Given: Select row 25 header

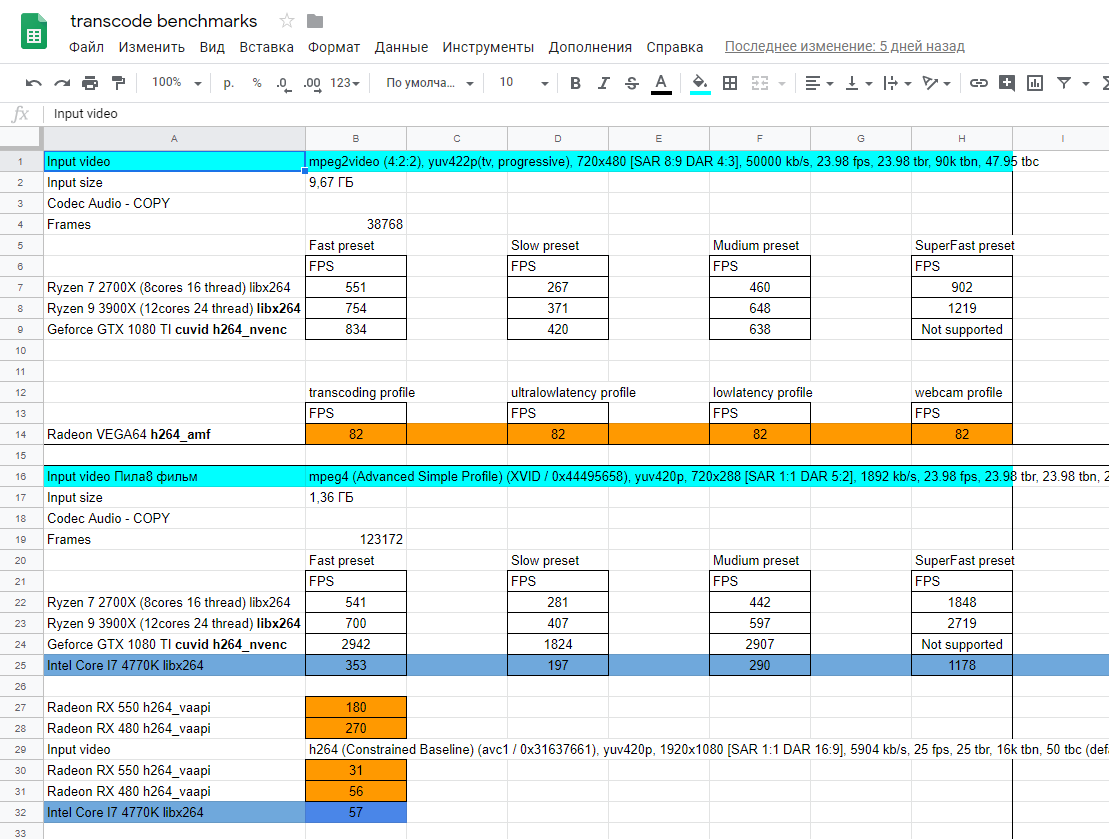Looking at the screenshot, I should click(x=21, y=666).
